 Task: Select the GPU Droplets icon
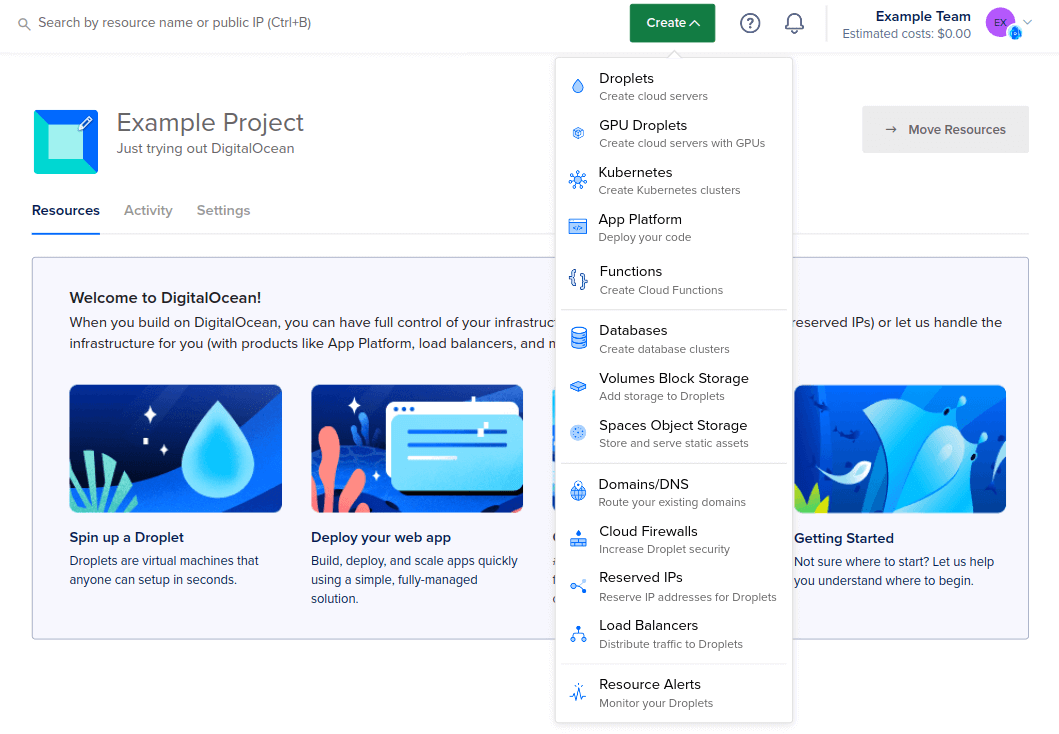click(x=578, y=132)
